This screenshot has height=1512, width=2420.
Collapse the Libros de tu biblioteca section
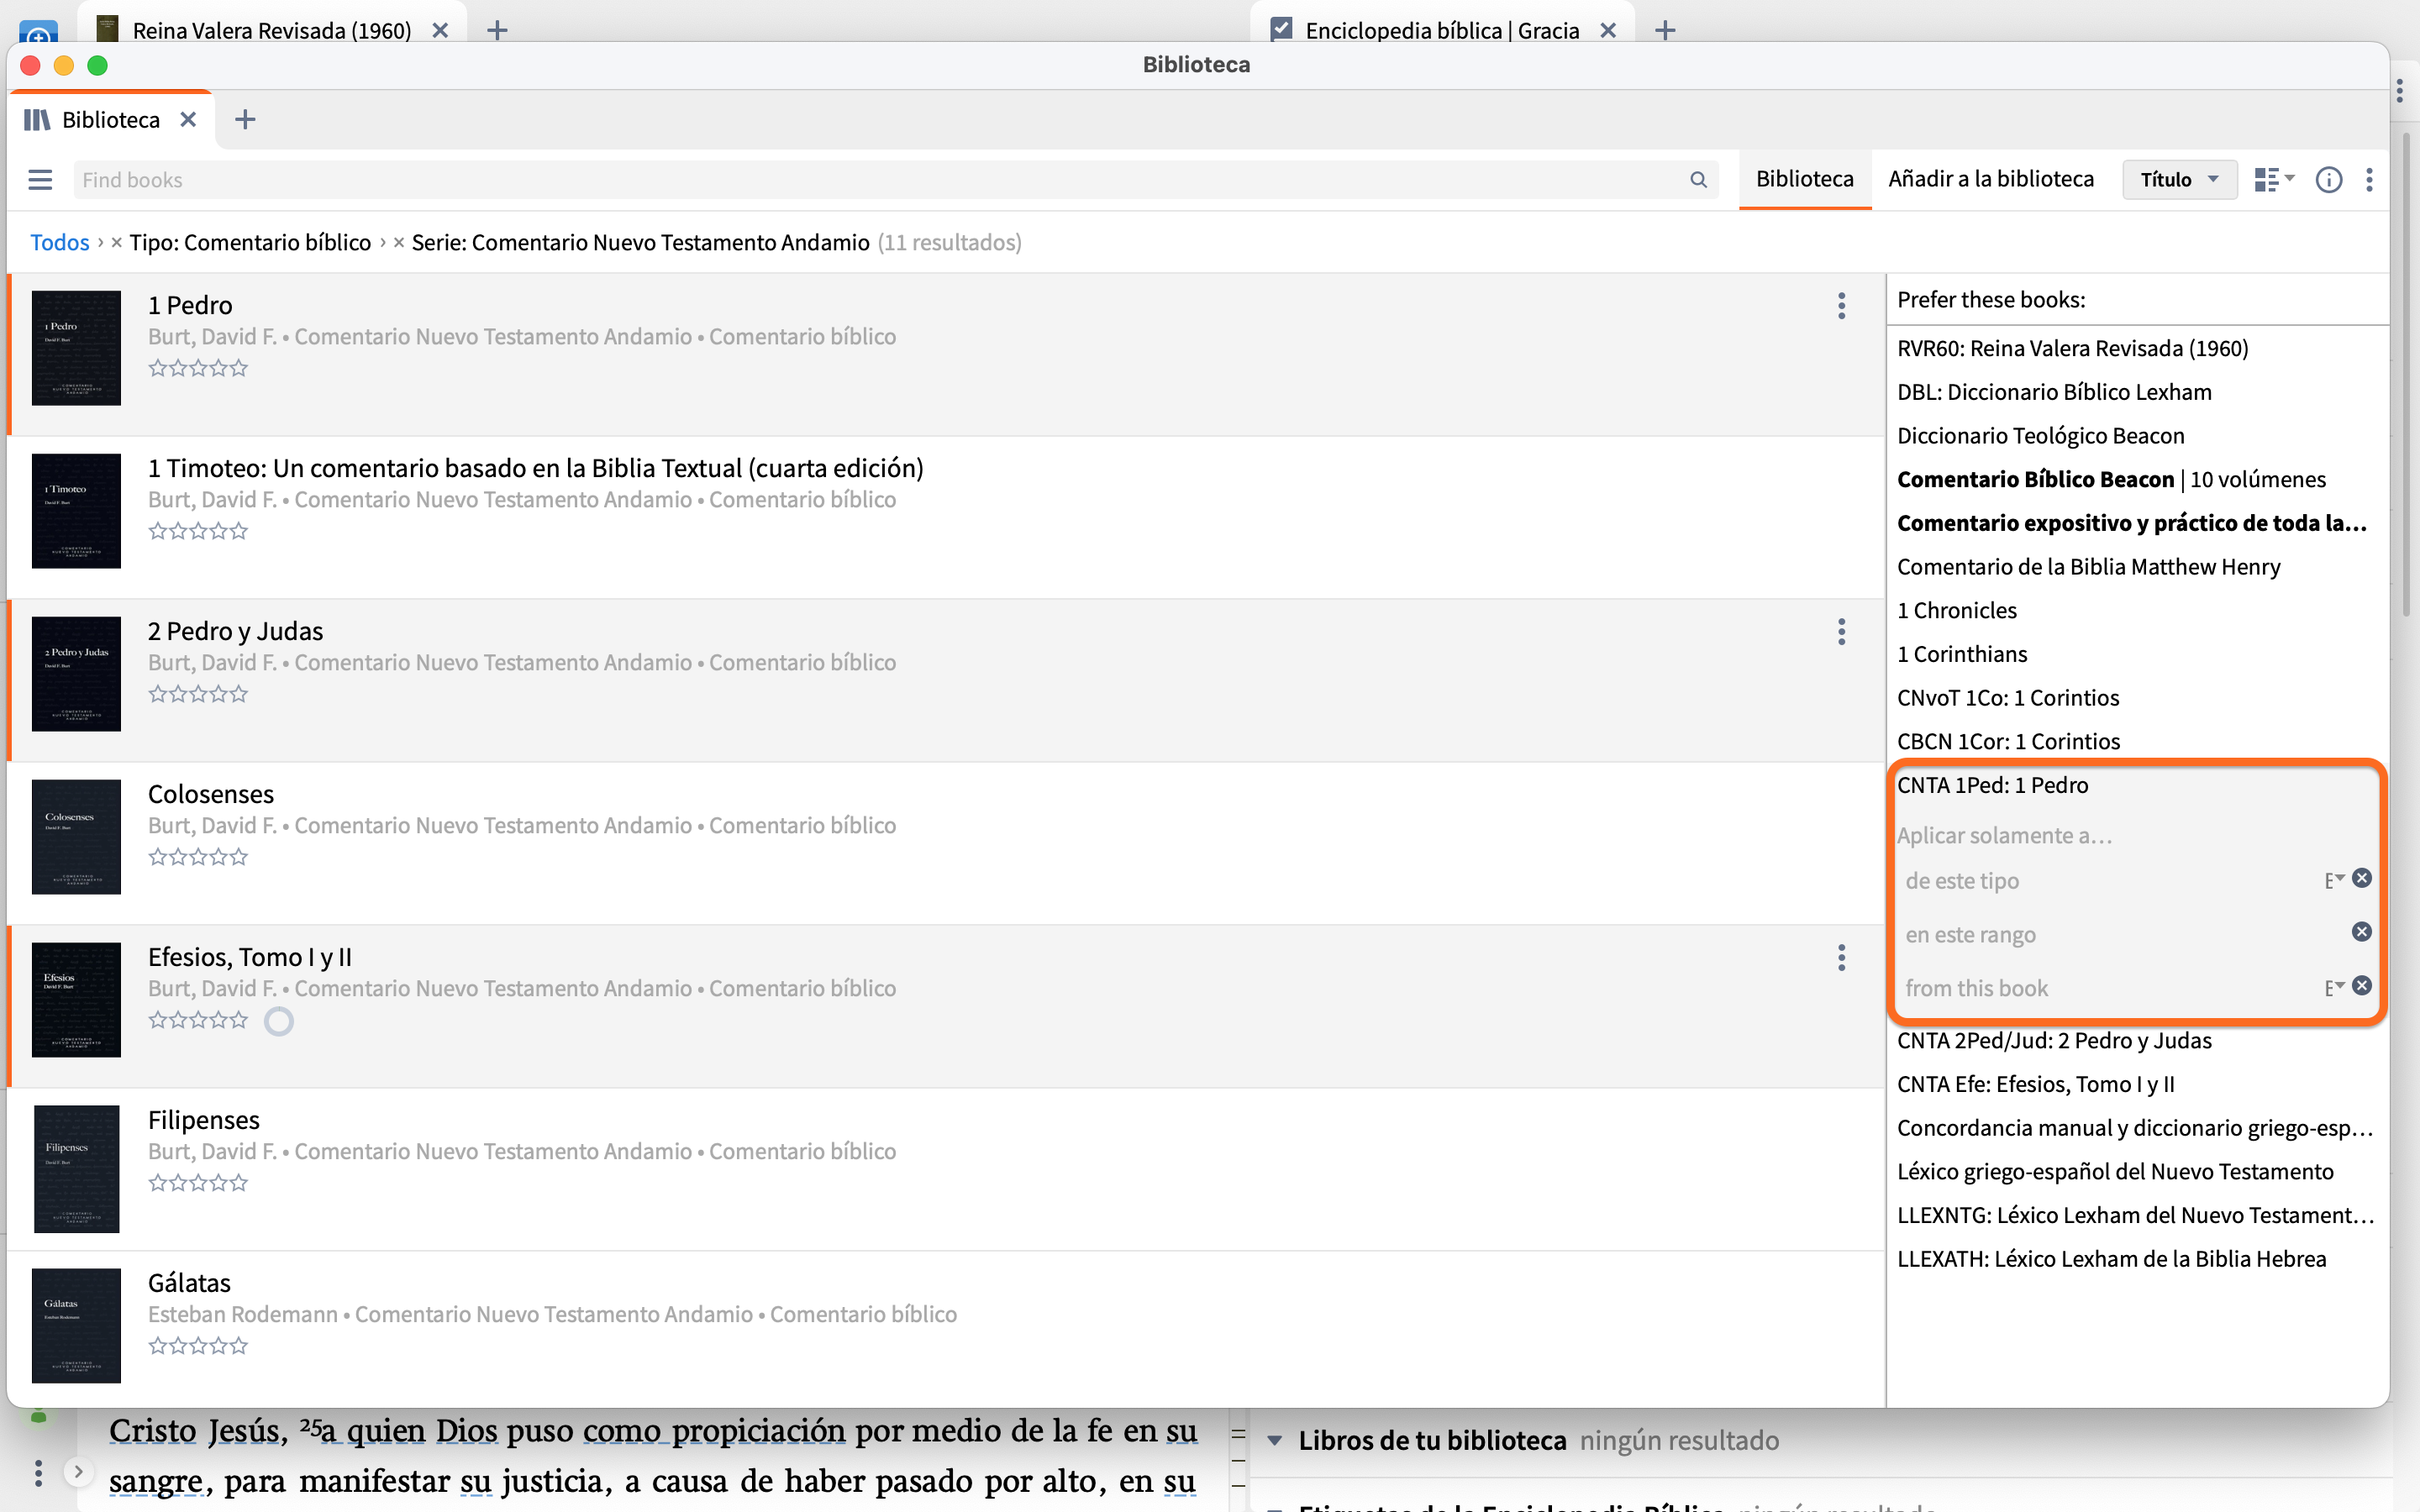(1275, 1441)
